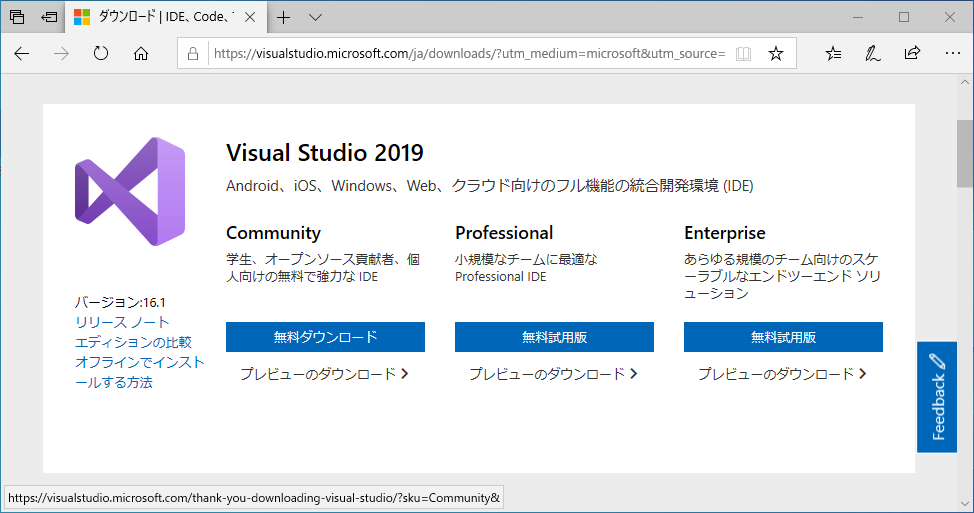Viewport: 974px width, 513px height.
Task: Click the Community edition heading
Action: pyautogui.click(x=273, y=233)
